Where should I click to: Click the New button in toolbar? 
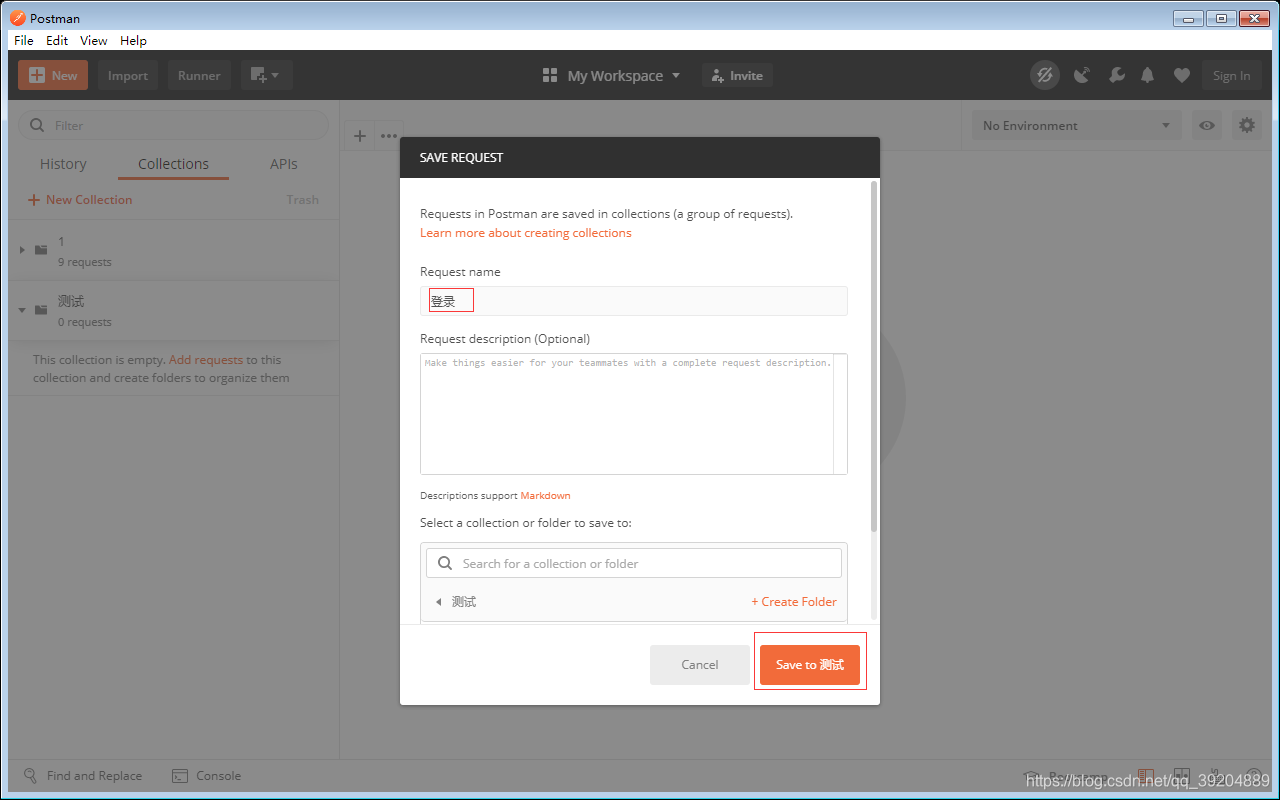[x=53, y=75]
